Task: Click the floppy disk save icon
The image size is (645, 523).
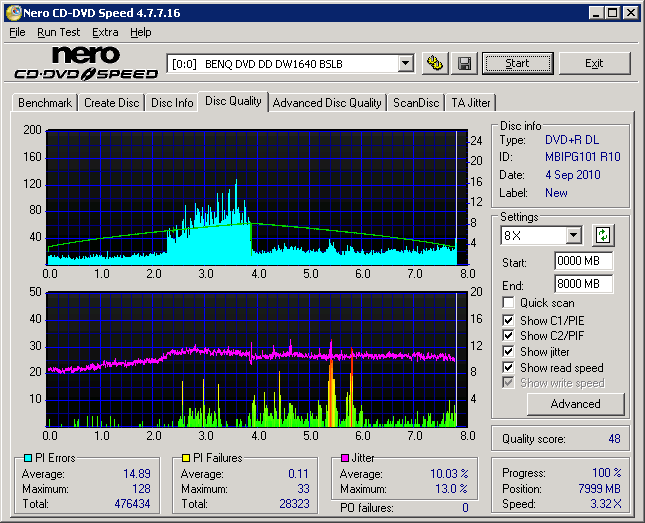Action: 464,64
